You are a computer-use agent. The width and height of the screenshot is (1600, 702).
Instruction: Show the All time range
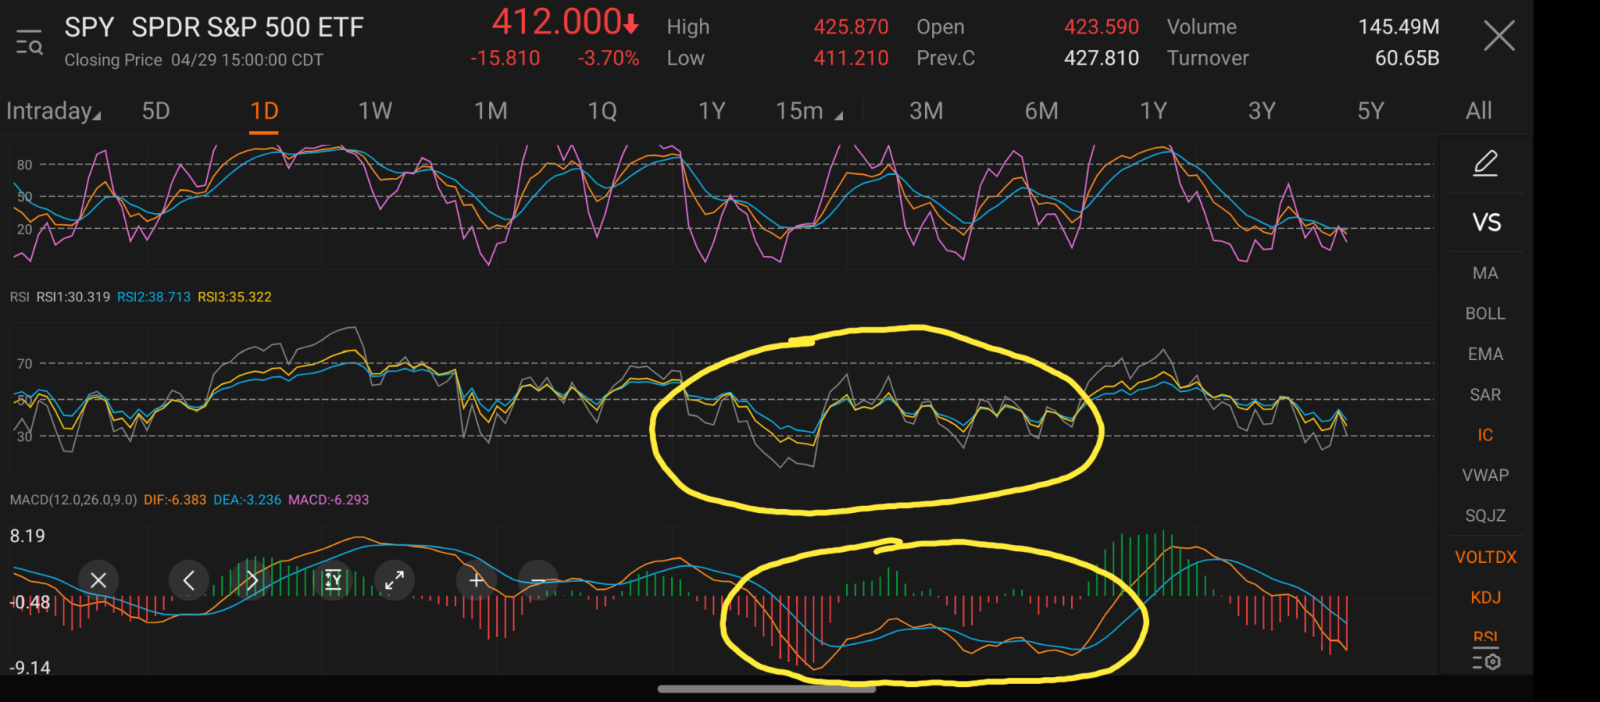coord(1479,111)
